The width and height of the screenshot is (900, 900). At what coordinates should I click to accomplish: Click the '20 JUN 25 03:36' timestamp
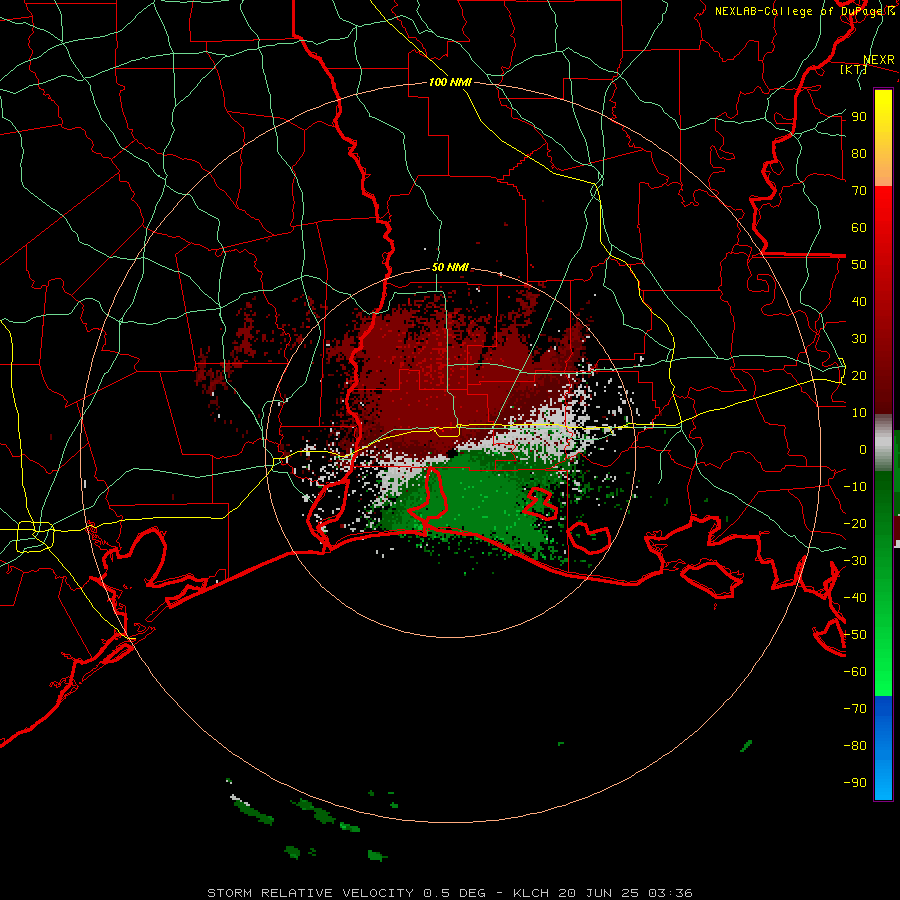point(624,893)
